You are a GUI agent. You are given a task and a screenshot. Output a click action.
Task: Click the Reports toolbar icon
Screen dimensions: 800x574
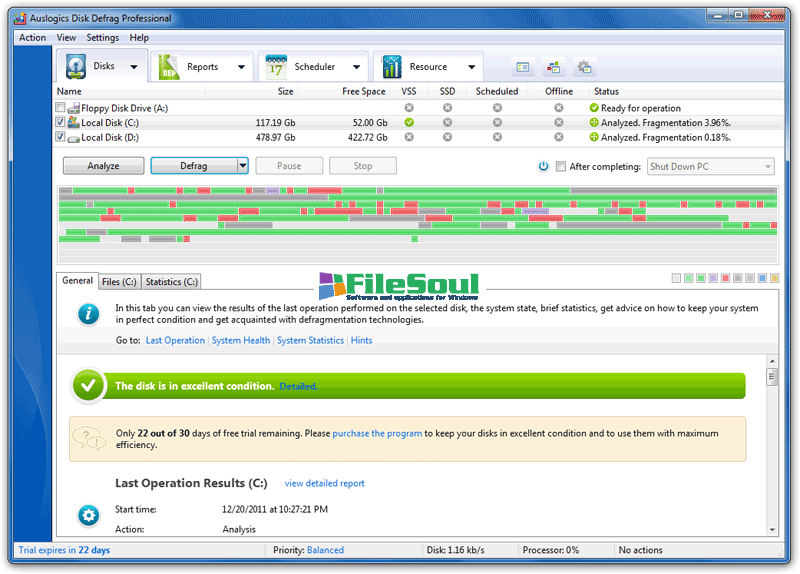click(170, 67)
